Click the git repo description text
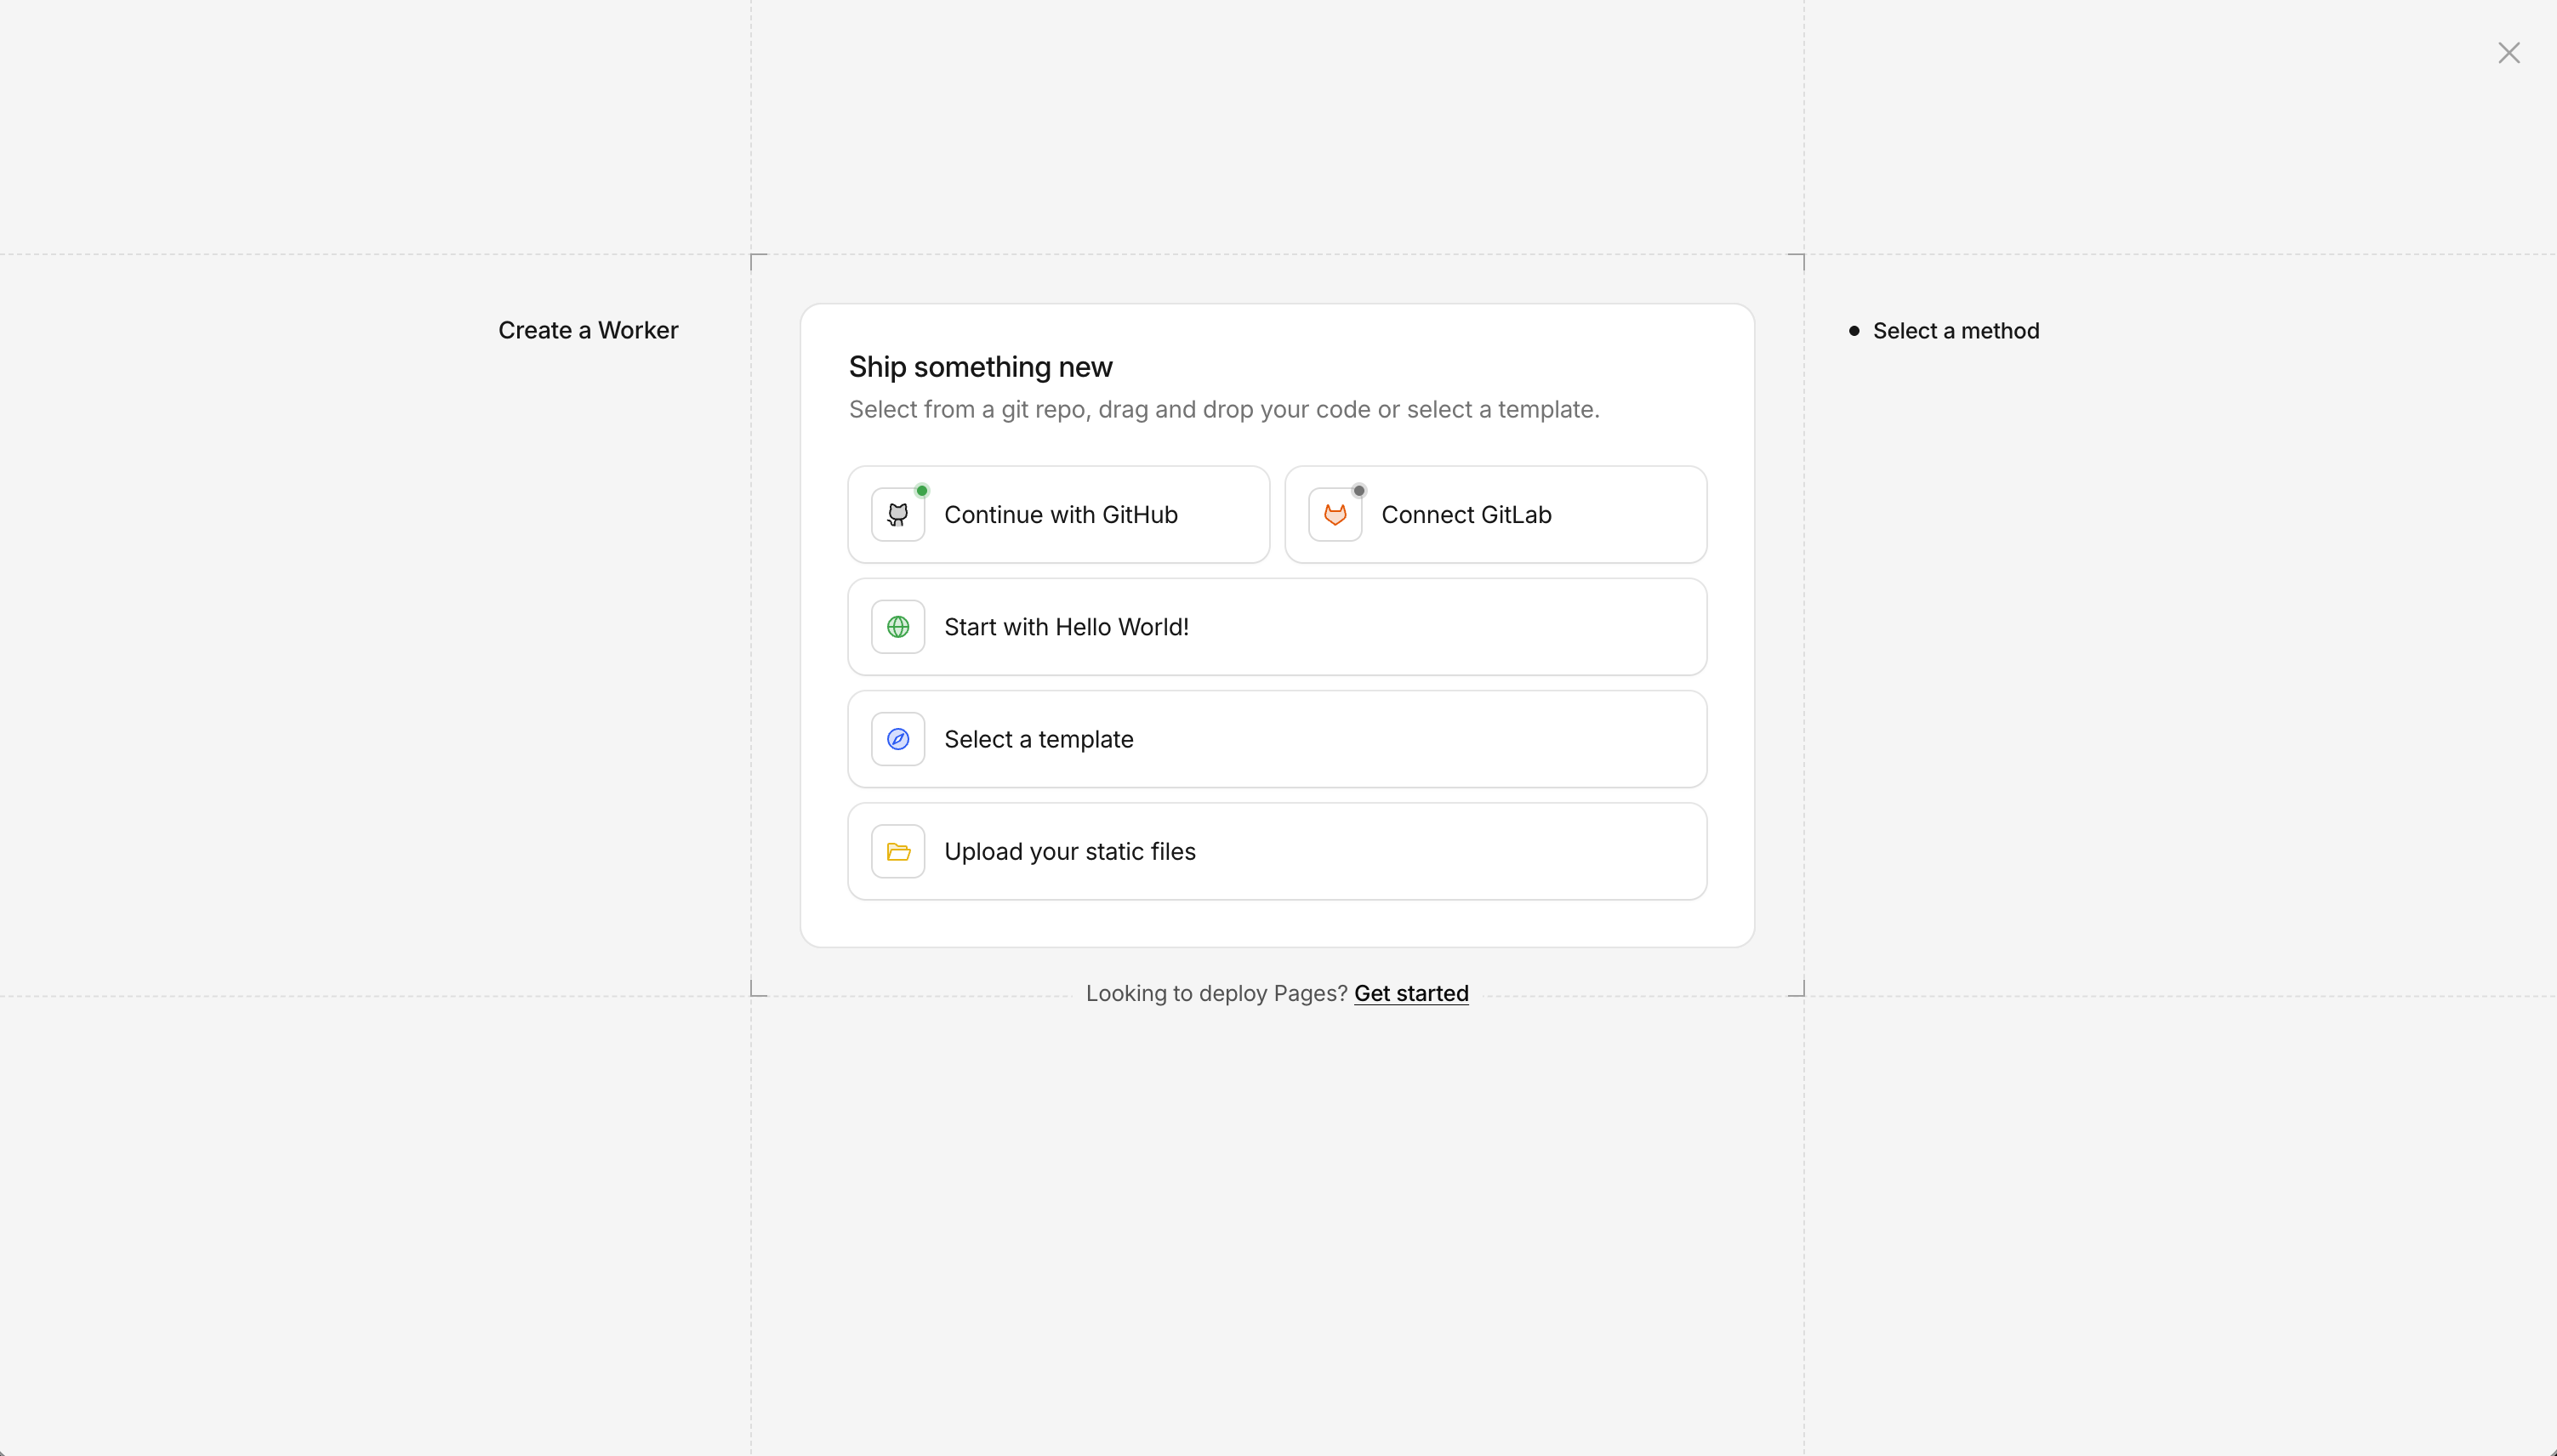This screenshot has height=1456, width=2557. [x=1224, y=409]
